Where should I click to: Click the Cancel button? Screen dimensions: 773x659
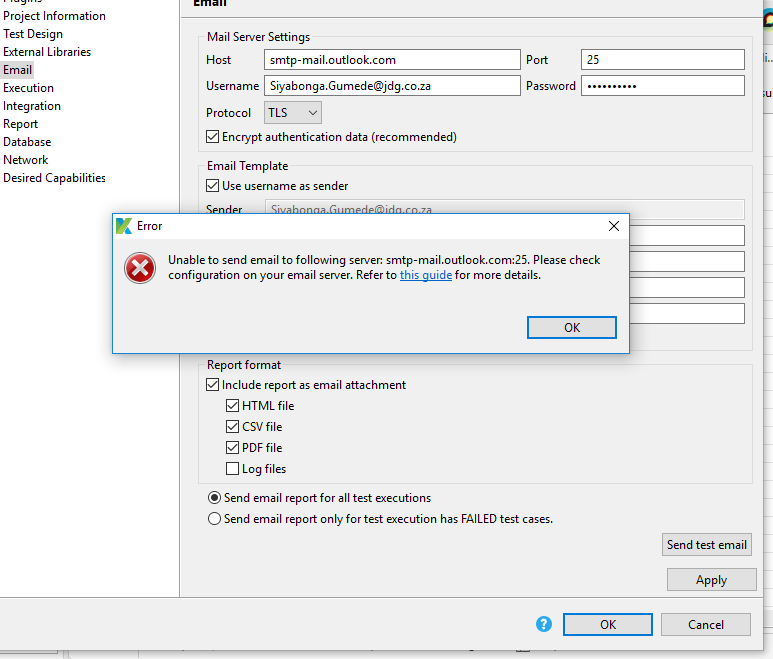[706, 625]
